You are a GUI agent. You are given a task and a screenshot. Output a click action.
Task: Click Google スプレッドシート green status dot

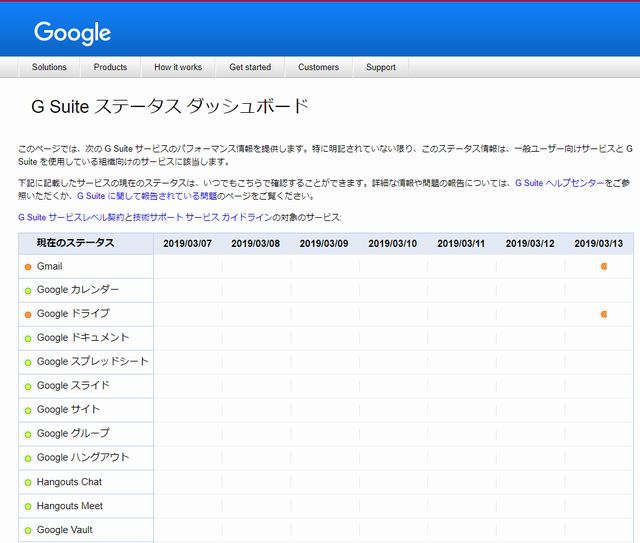[28, 363]
